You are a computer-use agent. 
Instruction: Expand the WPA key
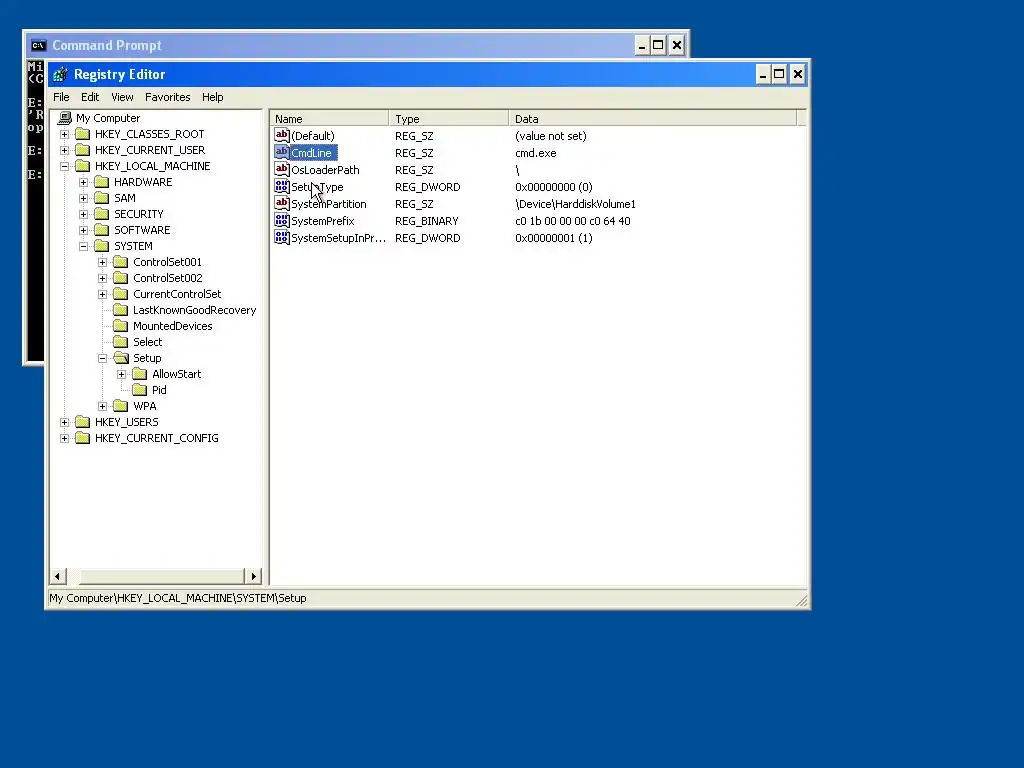tap(102, 406)
